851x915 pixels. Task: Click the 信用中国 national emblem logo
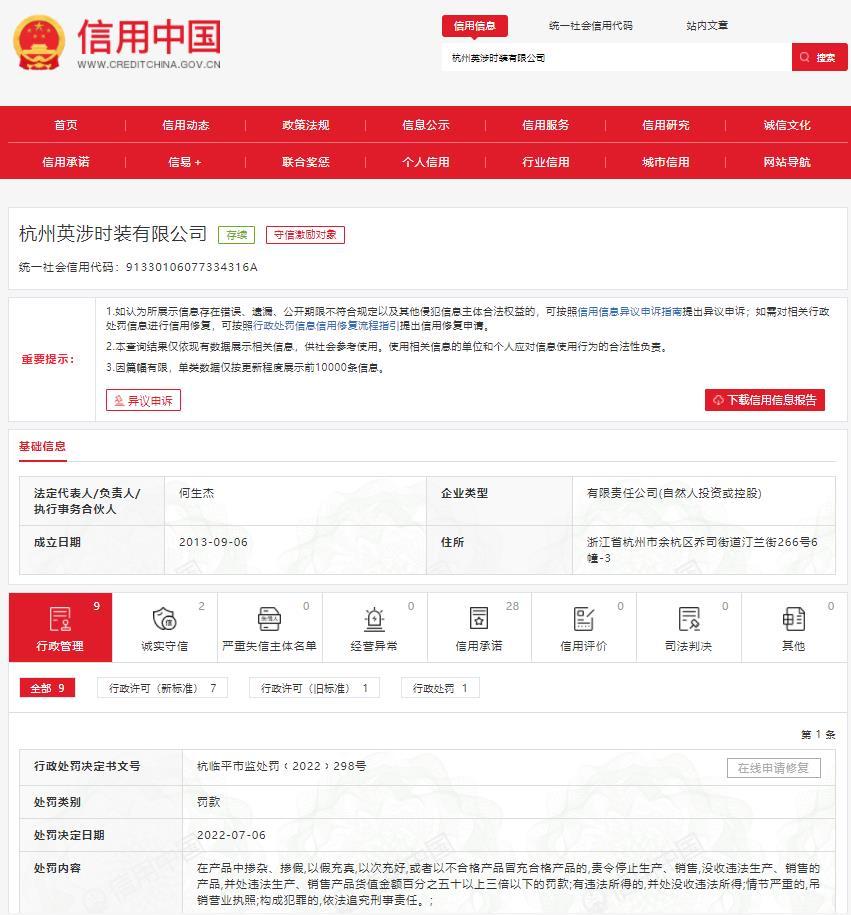[39, 43]
